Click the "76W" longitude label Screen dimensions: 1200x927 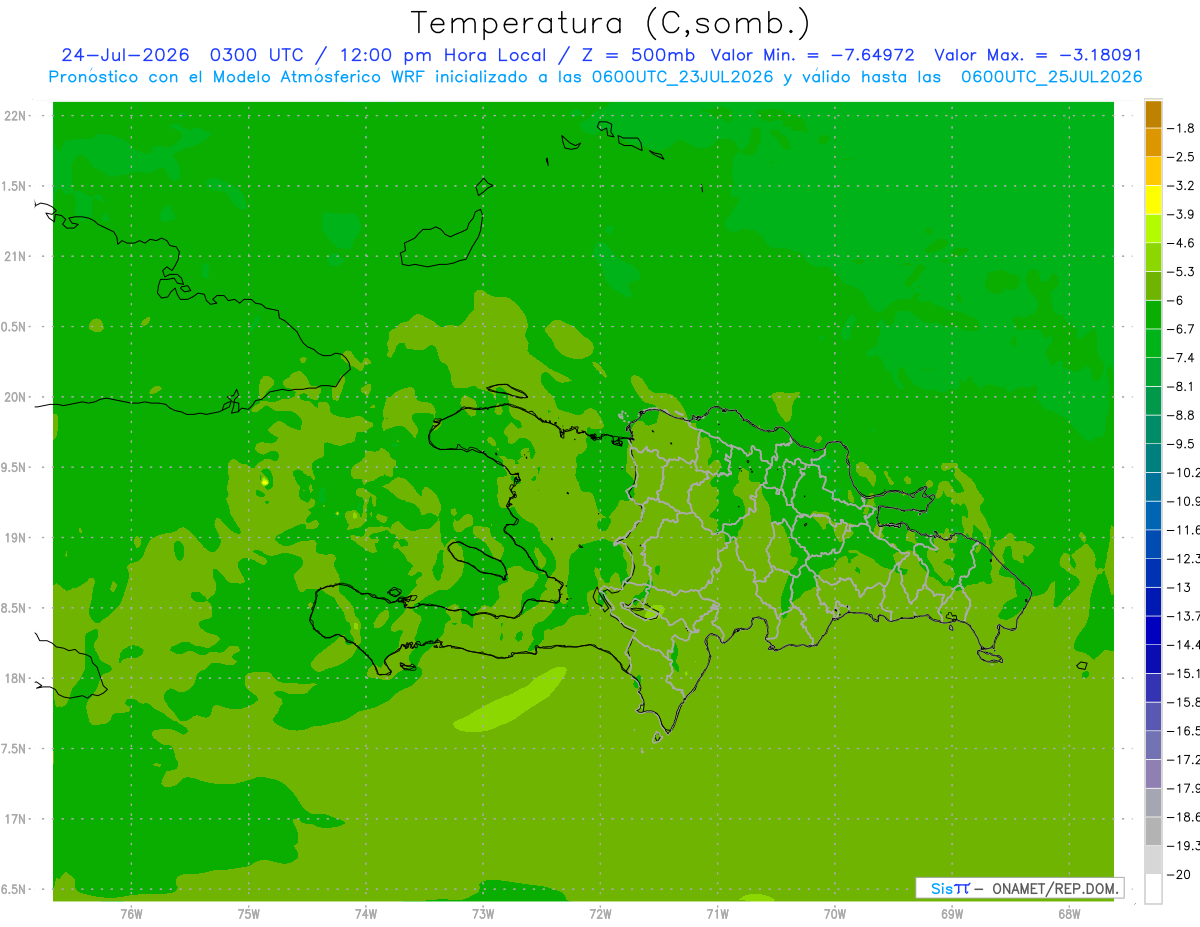tap(131, 913)
